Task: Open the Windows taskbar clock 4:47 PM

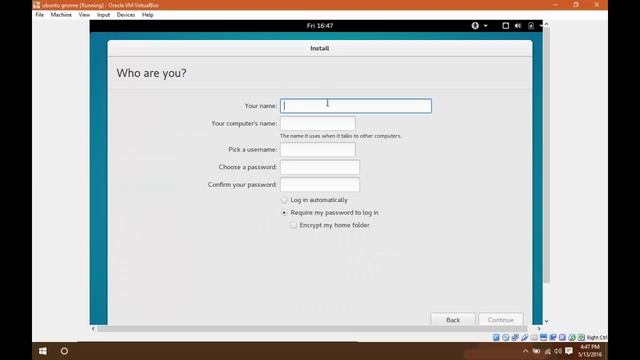Action: pos(590,351)
